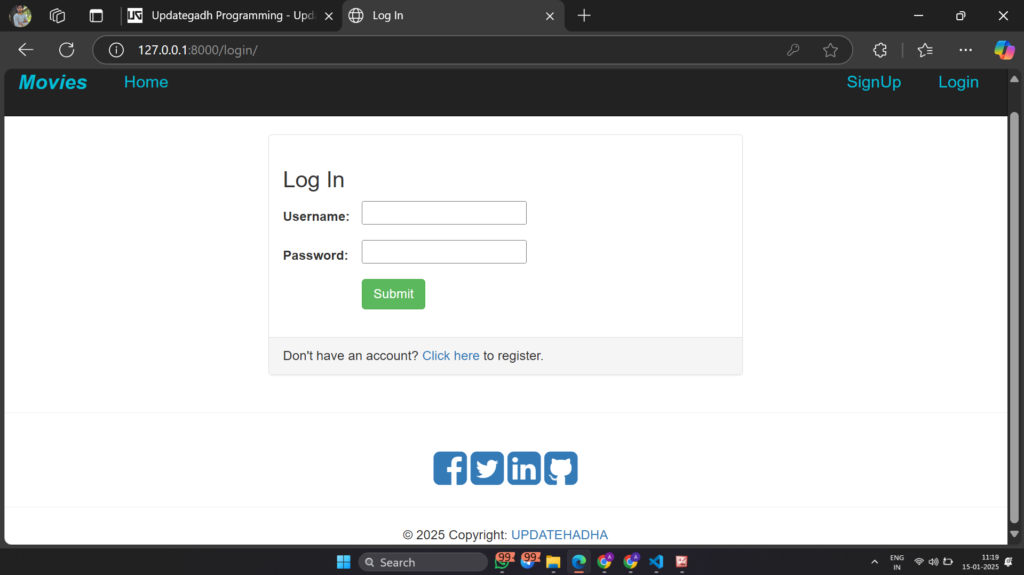Open the favorites list icon
Viewport: 1024px width, 575px height.
click(x=925, y=50)
